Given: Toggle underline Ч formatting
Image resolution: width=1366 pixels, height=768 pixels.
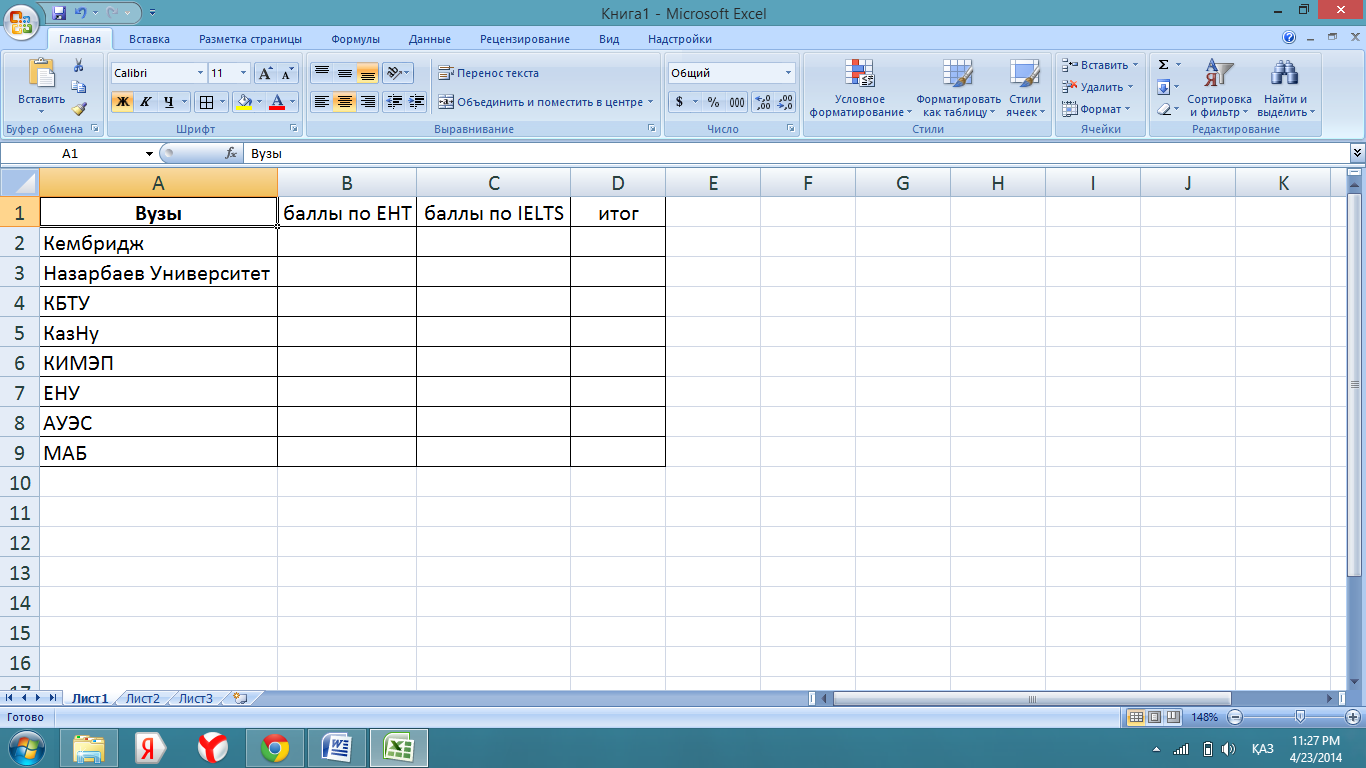Looking at the screenshot, I should [169, 102].
